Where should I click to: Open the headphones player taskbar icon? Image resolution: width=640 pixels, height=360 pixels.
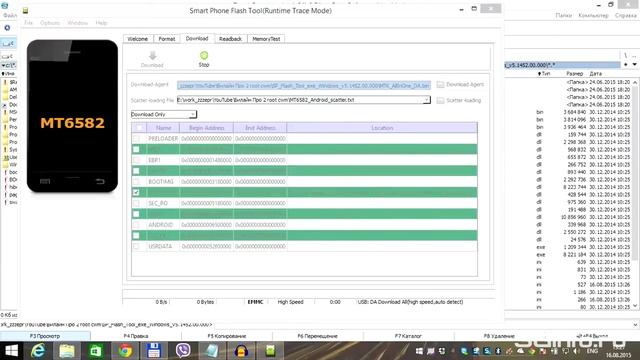[241, 351]
